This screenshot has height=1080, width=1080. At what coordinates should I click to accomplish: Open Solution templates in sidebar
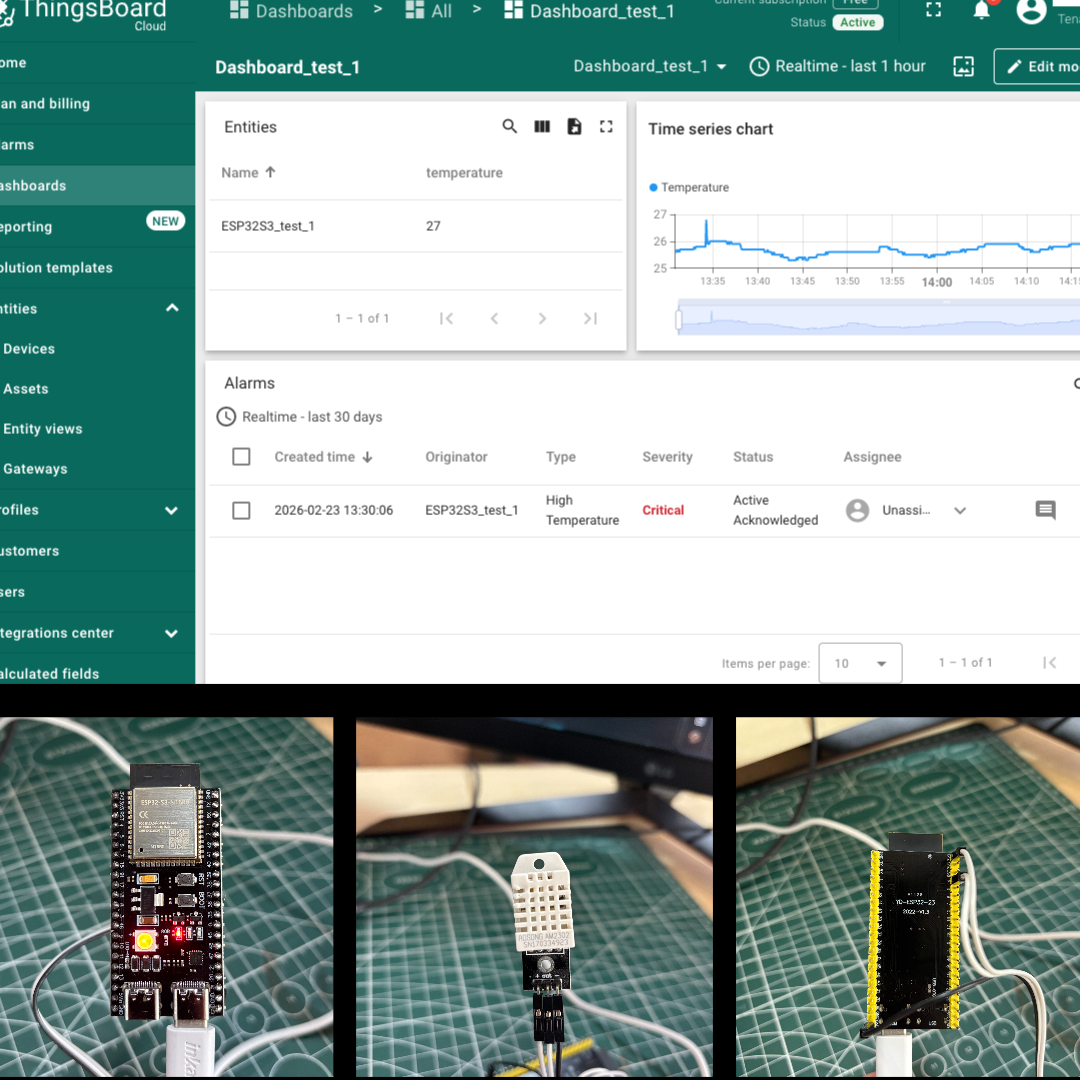coord(97,267)
